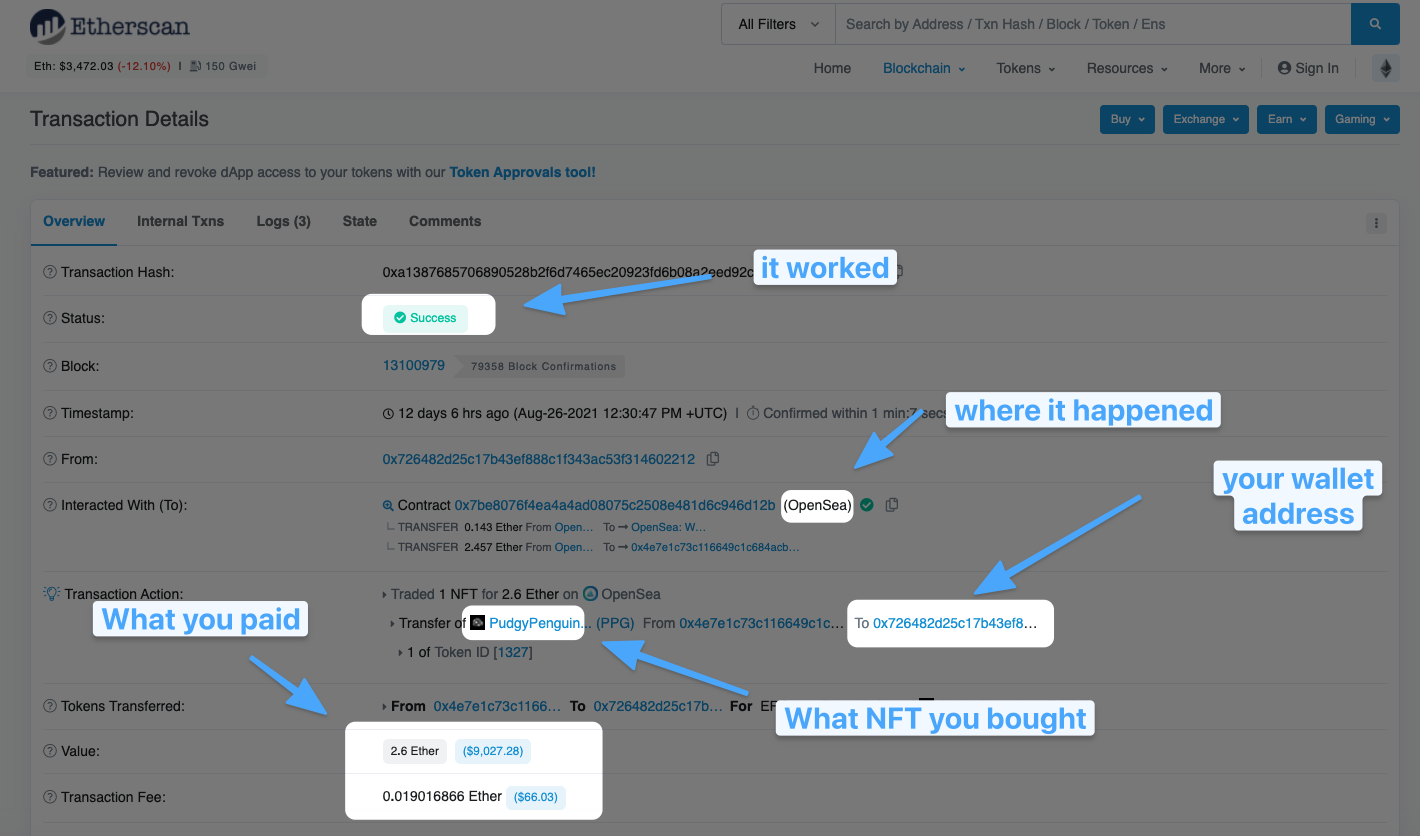Expand the Resources menu
The height and width of the screenshot is (836, 1420).
1127,68
